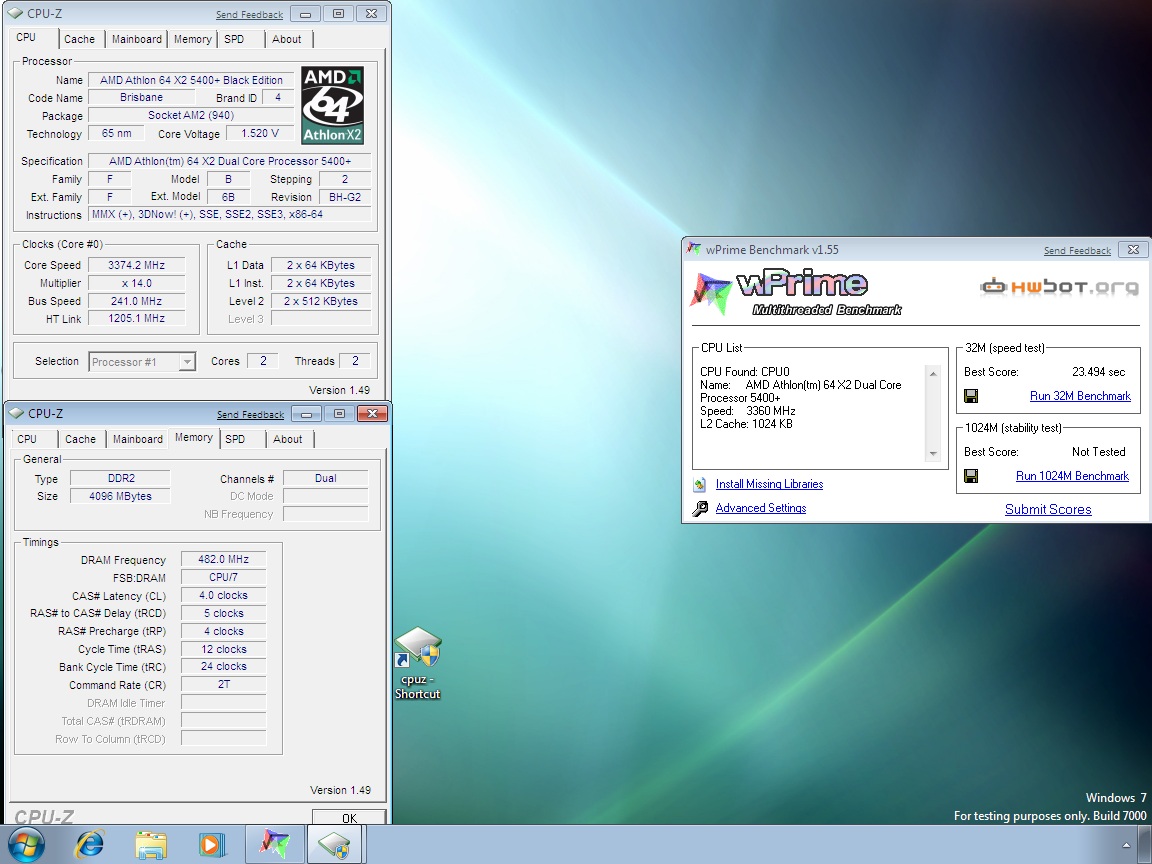Click the Package value Socket AM2 (940)
Viewport: 1152px width, 864px height.
click(191, 115)
